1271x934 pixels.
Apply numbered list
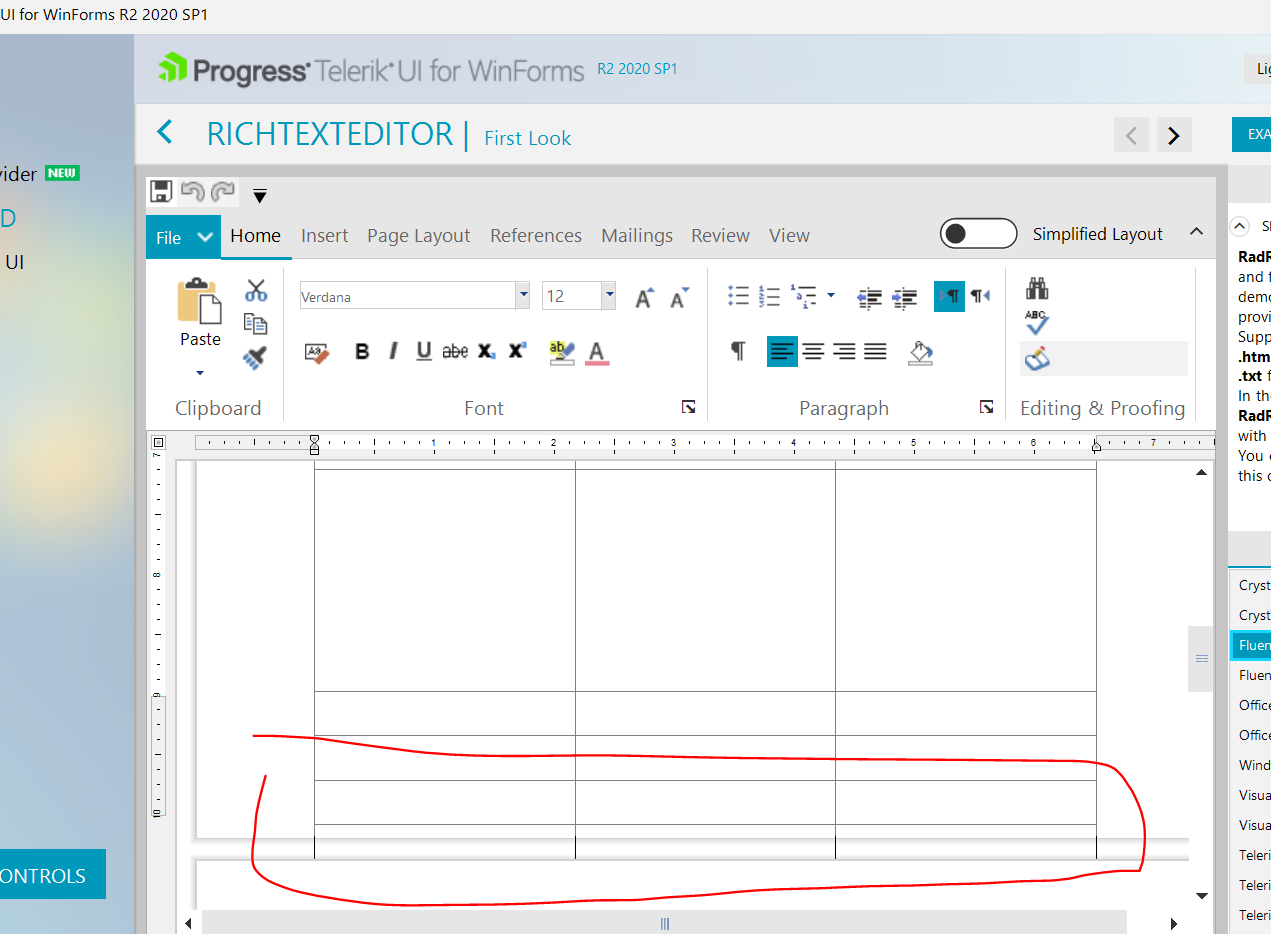(770, 296)
